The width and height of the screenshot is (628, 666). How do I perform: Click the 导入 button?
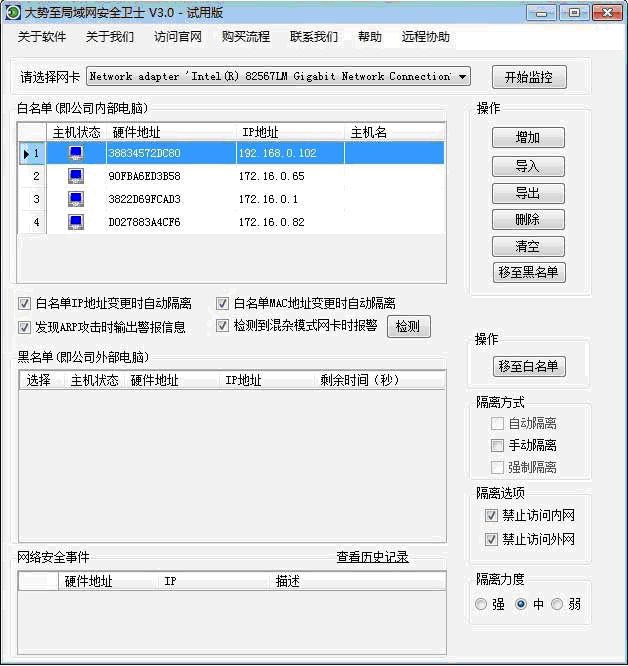[528, 166]
